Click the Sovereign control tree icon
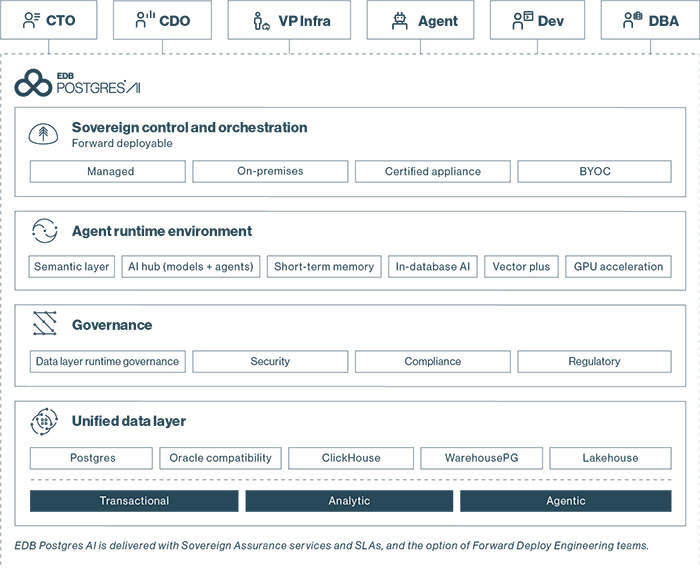The width and height of the screenshot is (700, 568). [43, 134]
